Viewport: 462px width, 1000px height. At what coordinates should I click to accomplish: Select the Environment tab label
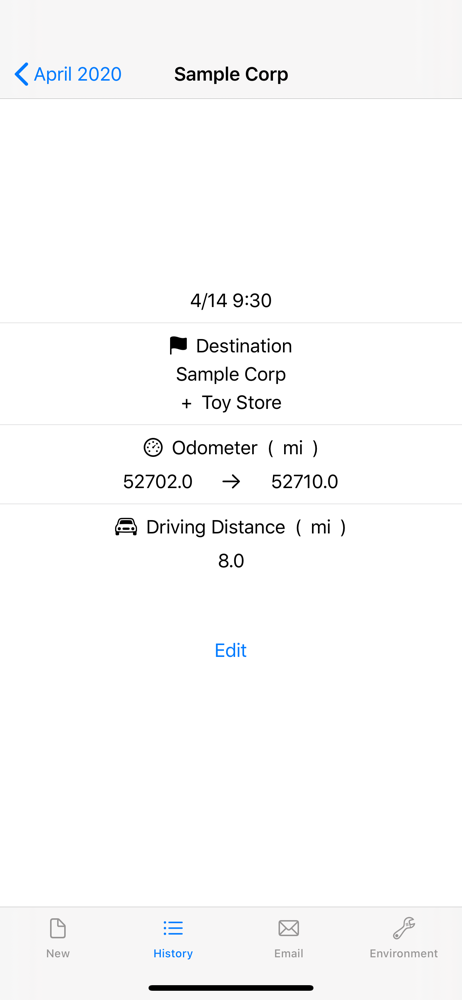click(x=404, y=953)
